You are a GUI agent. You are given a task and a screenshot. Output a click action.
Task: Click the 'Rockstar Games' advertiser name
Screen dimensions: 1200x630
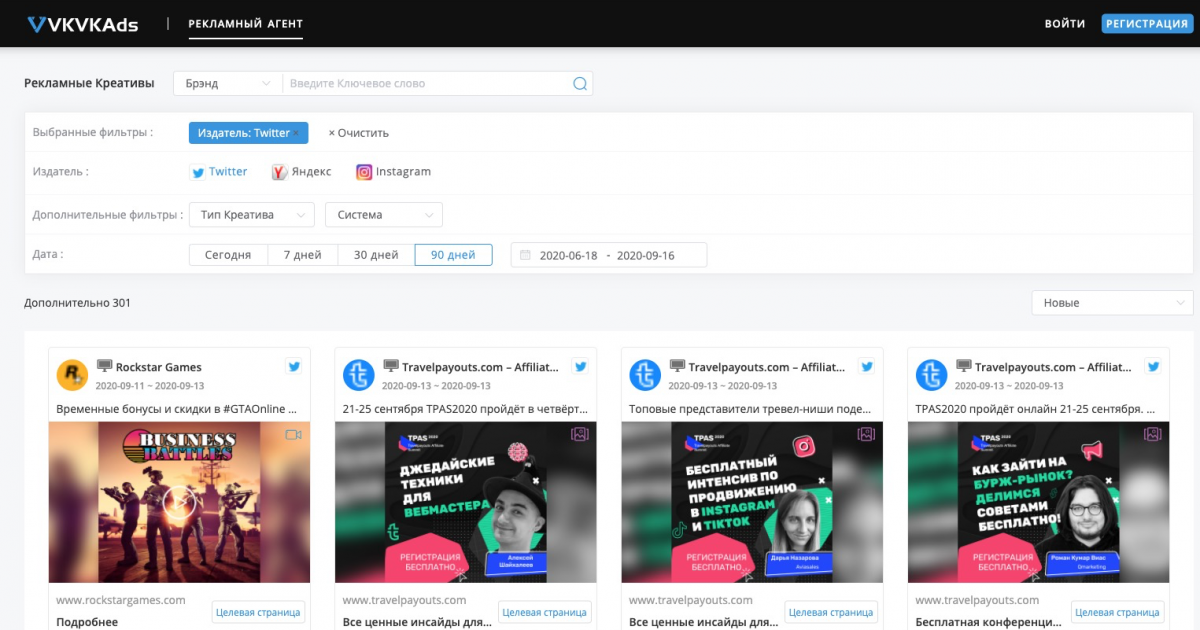point(159,367)
